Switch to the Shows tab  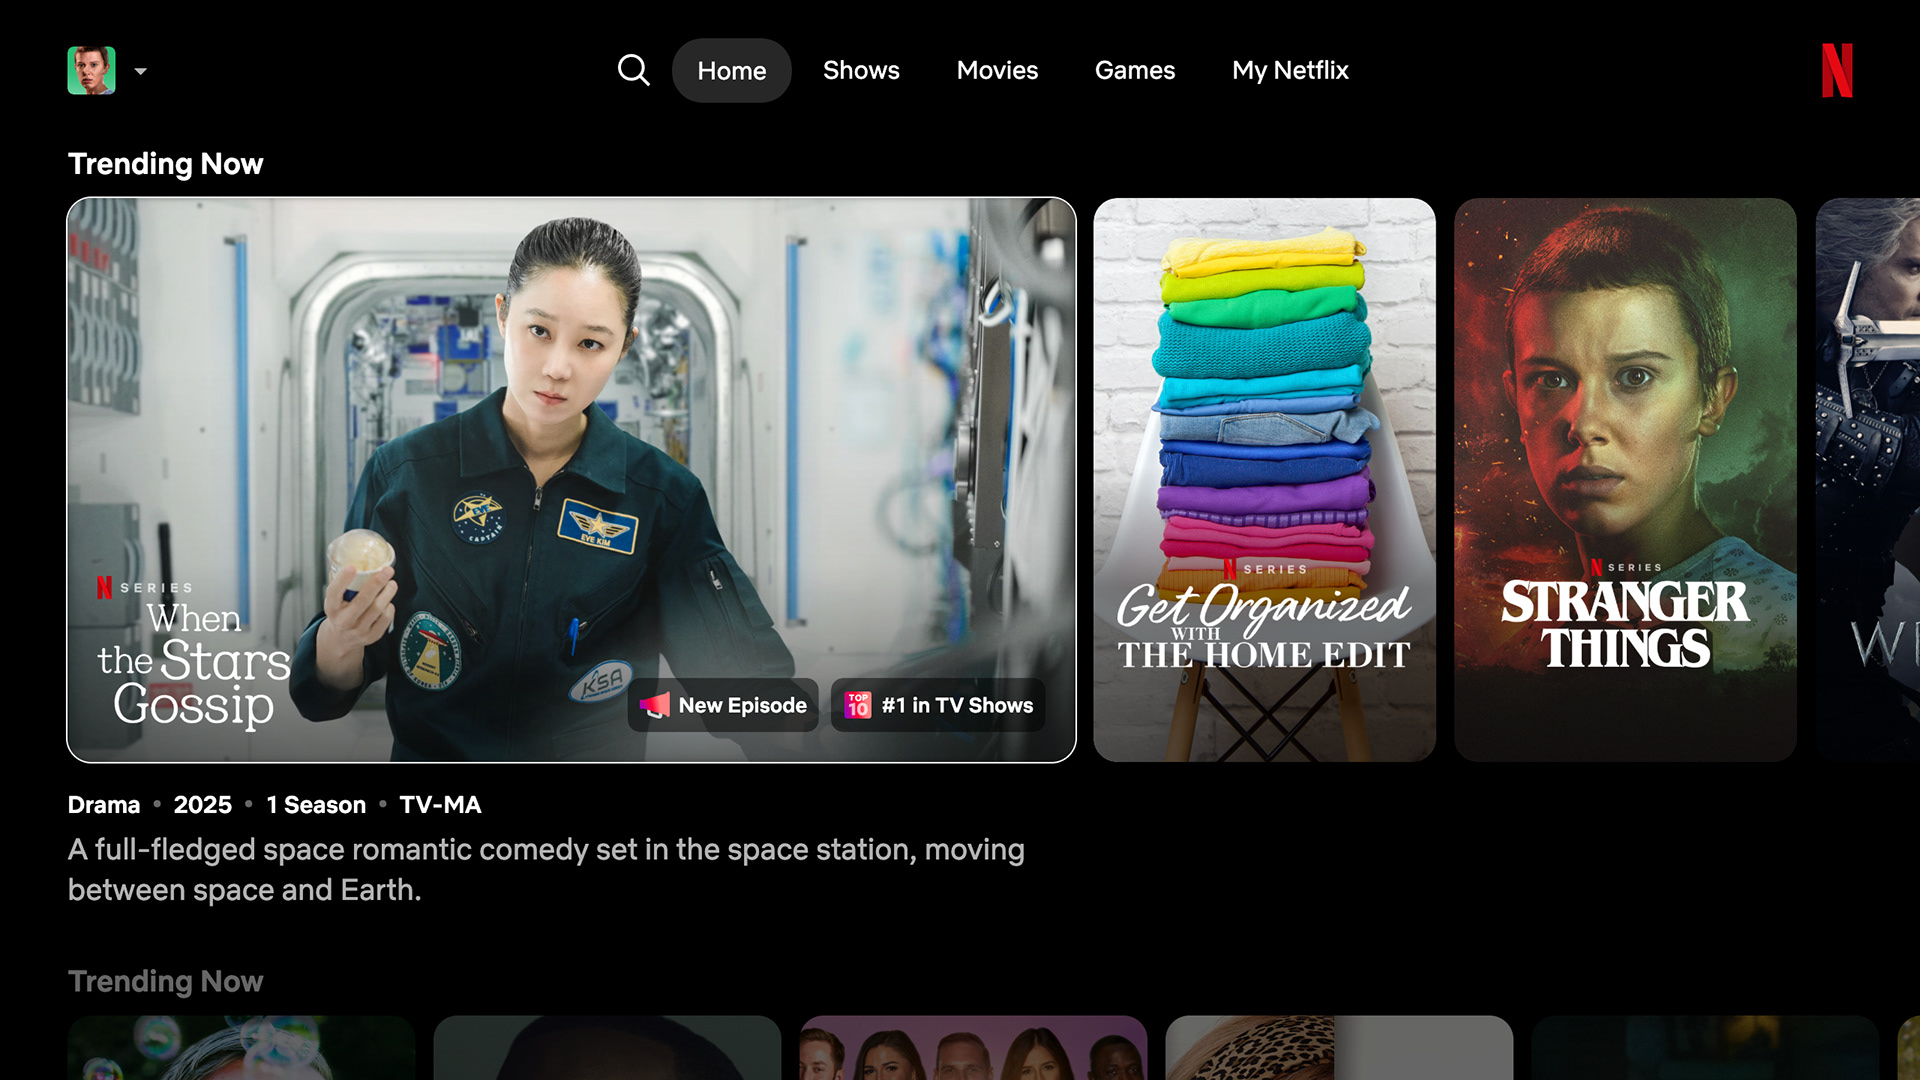[861, 70]
